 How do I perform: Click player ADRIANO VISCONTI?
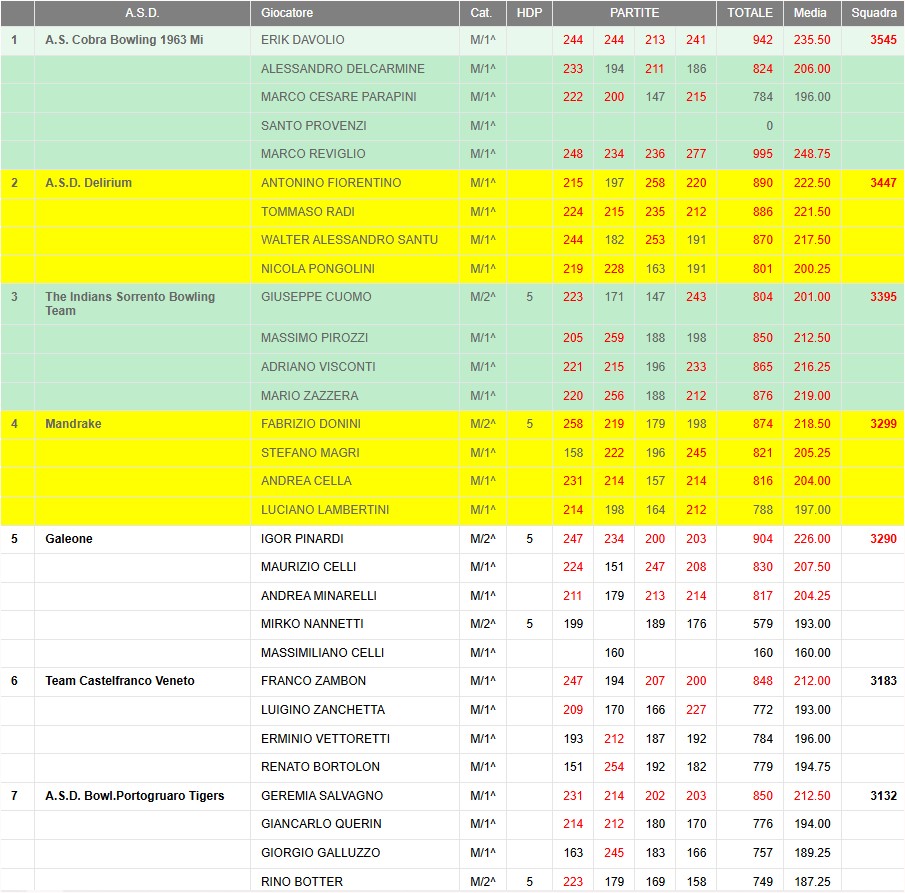[318, 367]
